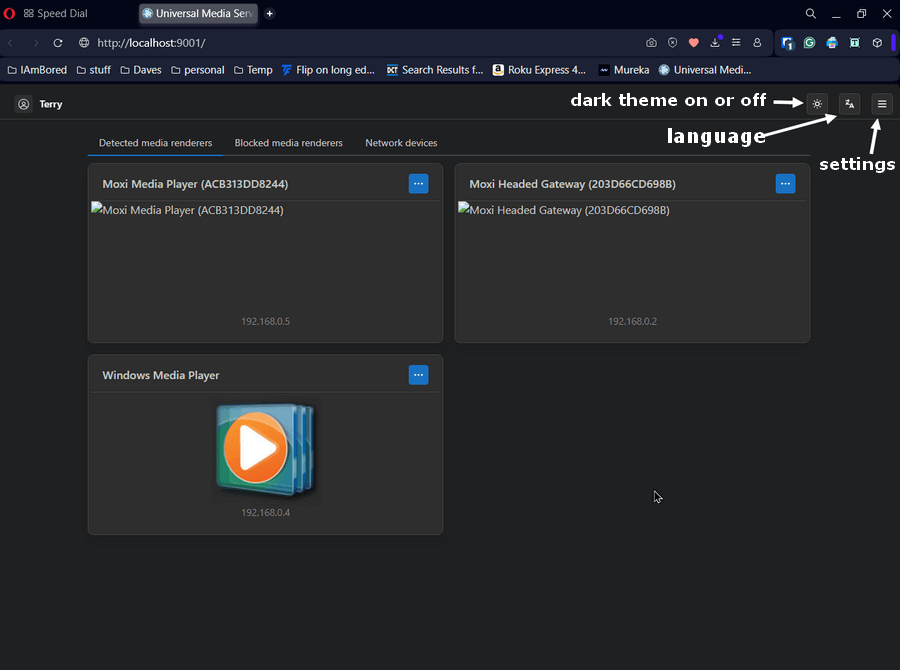
Task: Open the Roku Express 4... bookmark
Action: pyautogui.click(x=540, y=70)
